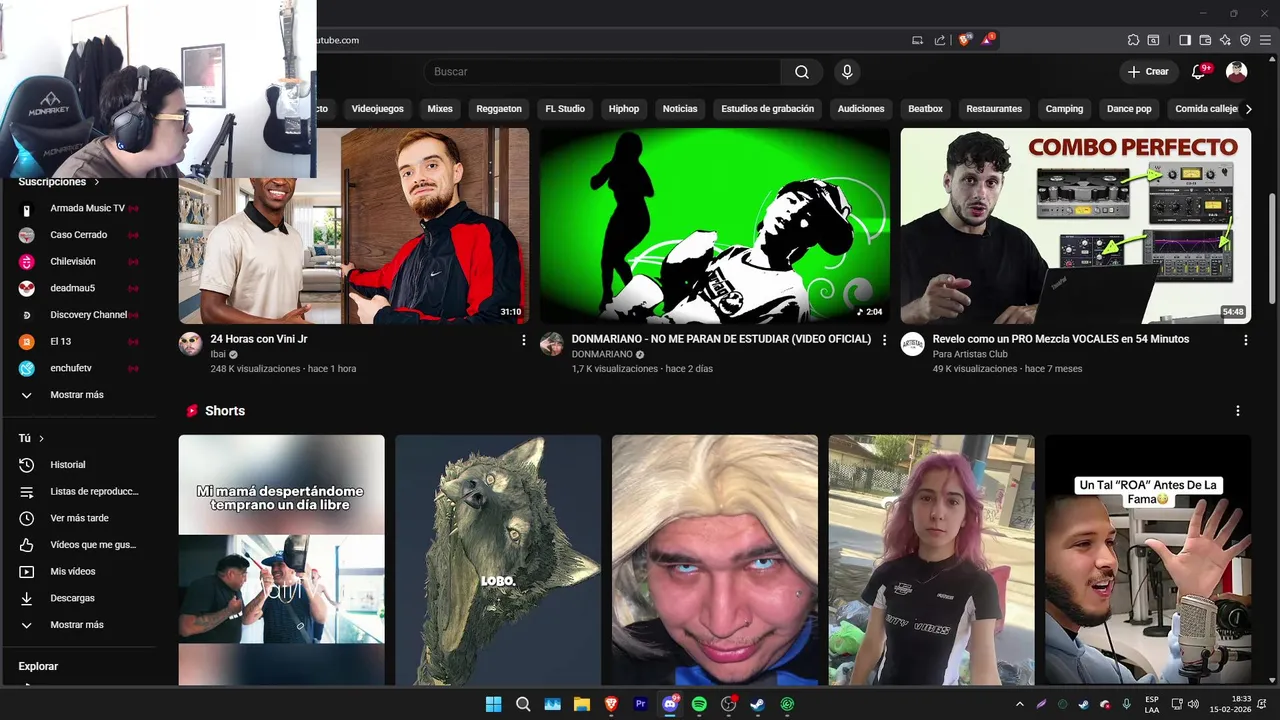Start voice search with microphone icon
Image resolution: width=1280 pixels, height=720 pixels.
(x=847, y=72)
